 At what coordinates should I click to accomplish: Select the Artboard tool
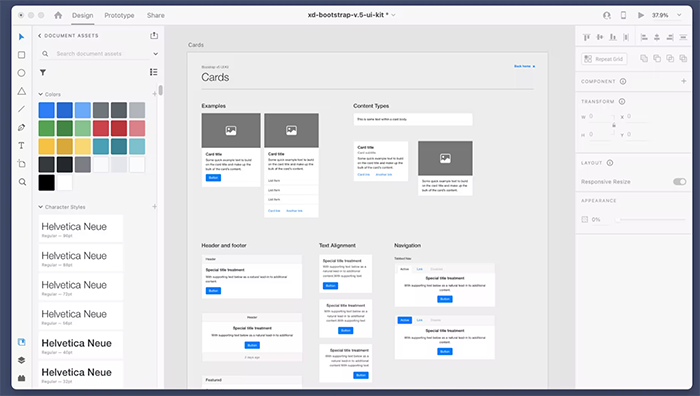click(21, 164)
